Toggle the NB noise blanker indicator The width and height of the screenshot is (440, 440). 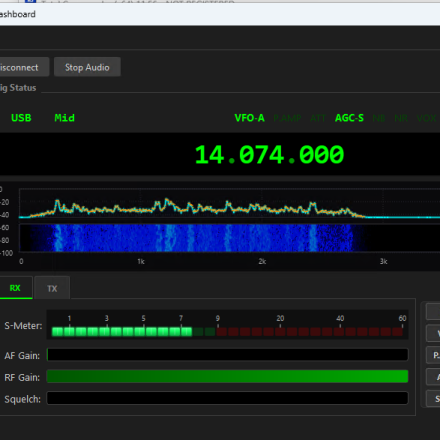(379, 118)
